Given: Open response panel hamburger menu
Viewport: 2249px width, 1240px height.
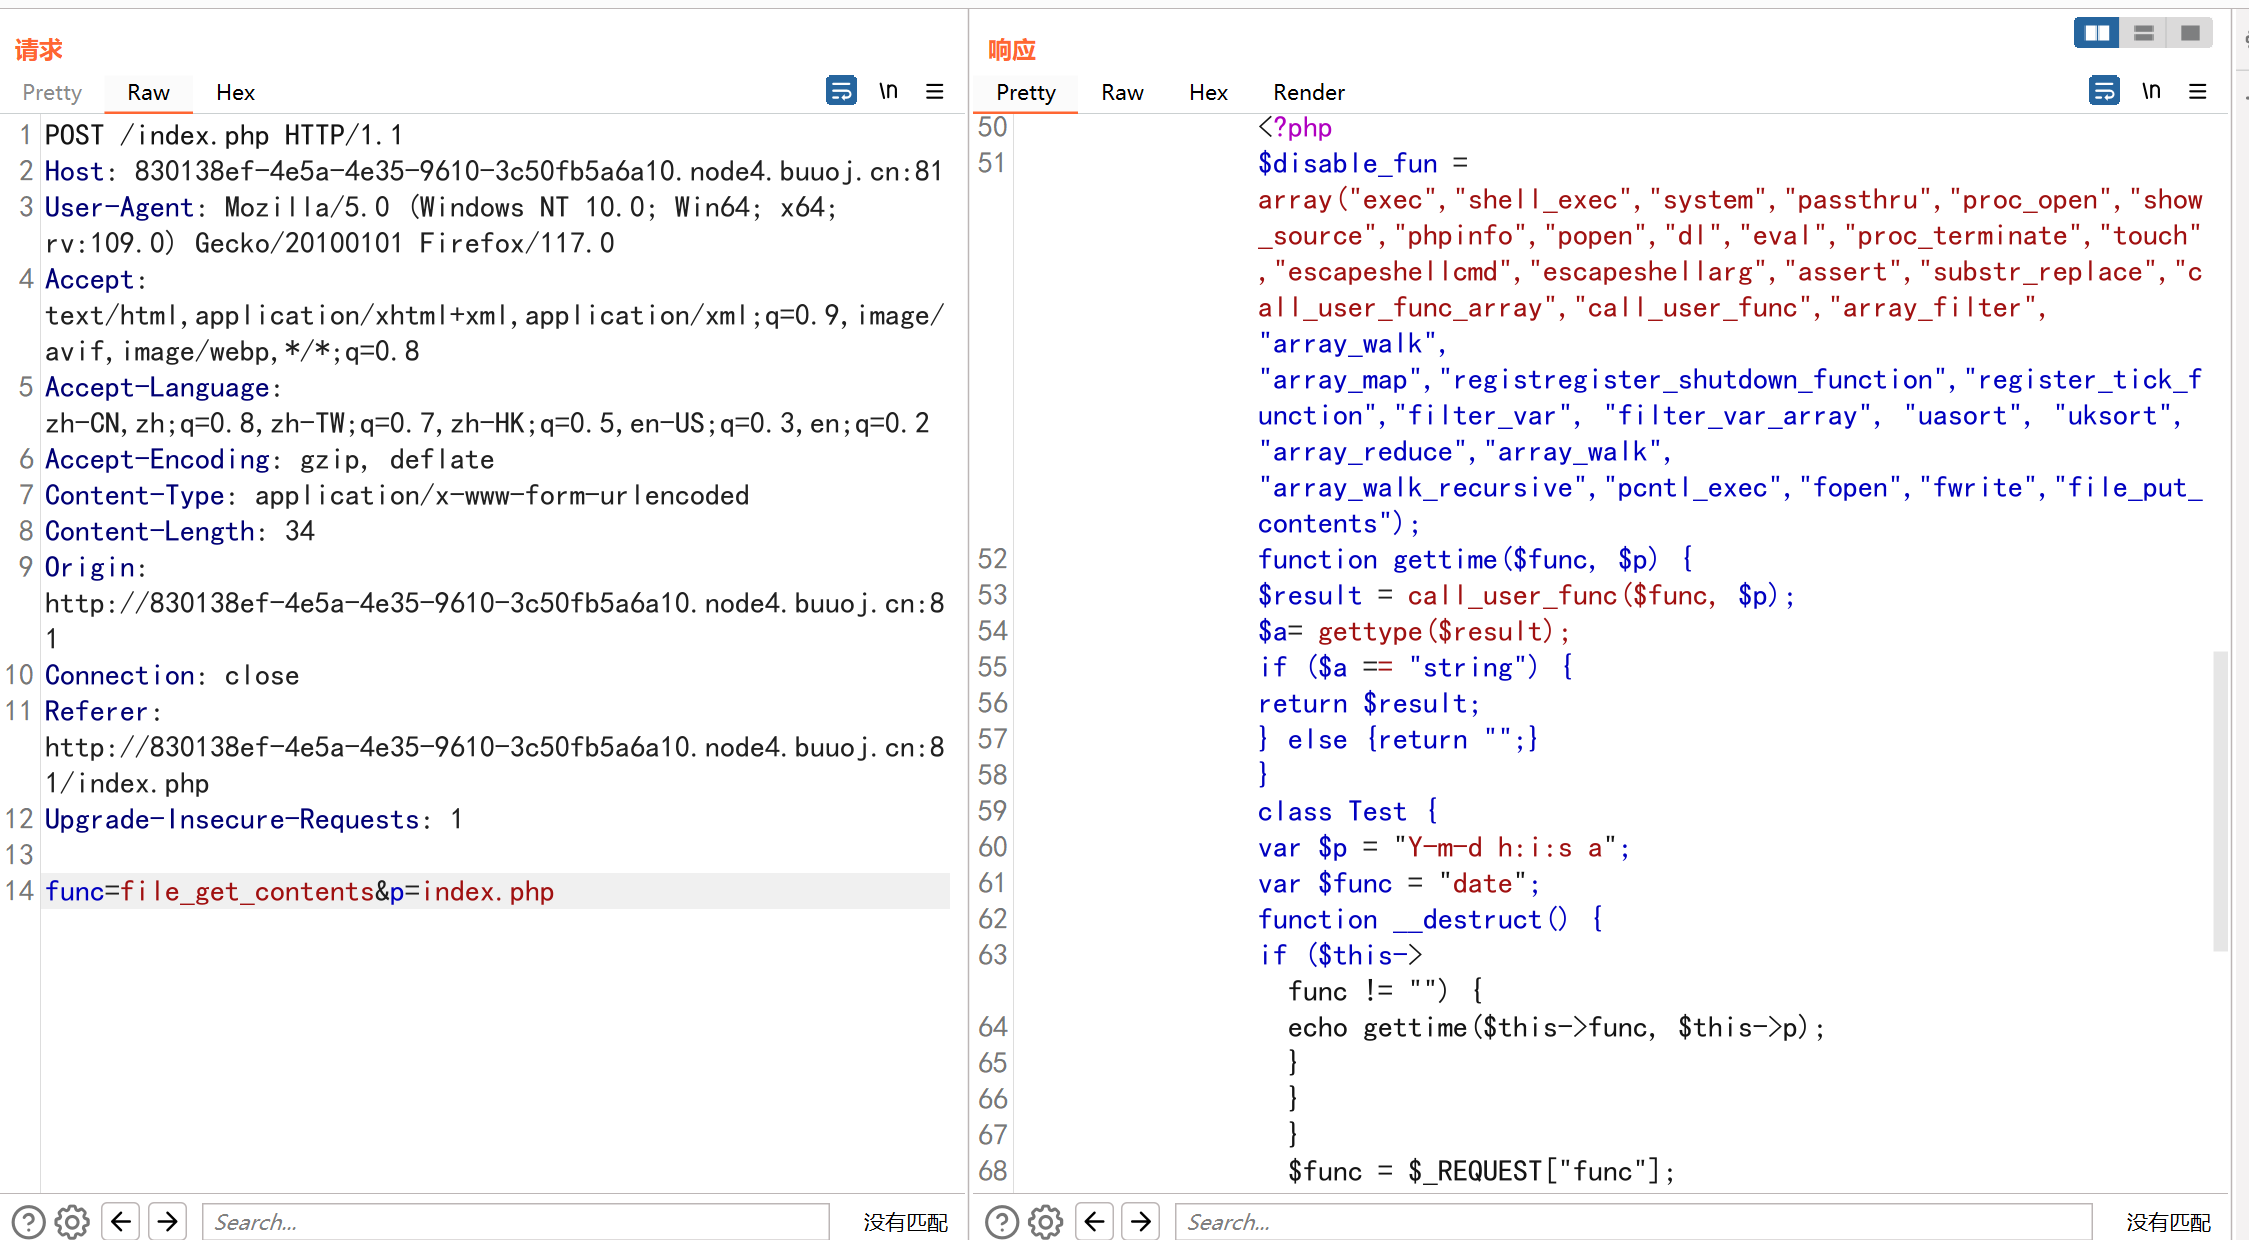Looking at the screenshot, I should pyautogui.click(x=2198, y=91).
